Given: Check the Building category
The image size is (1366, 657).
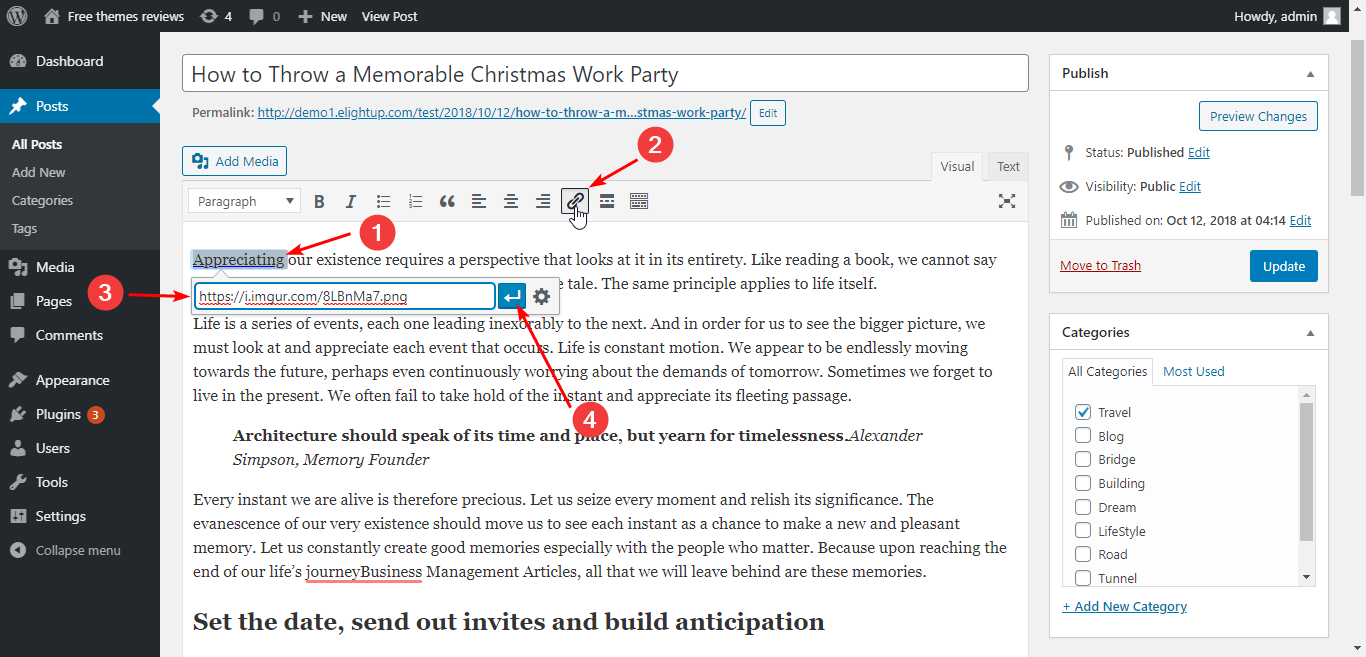Looking at the screenshot, I should coord(1083,483).
